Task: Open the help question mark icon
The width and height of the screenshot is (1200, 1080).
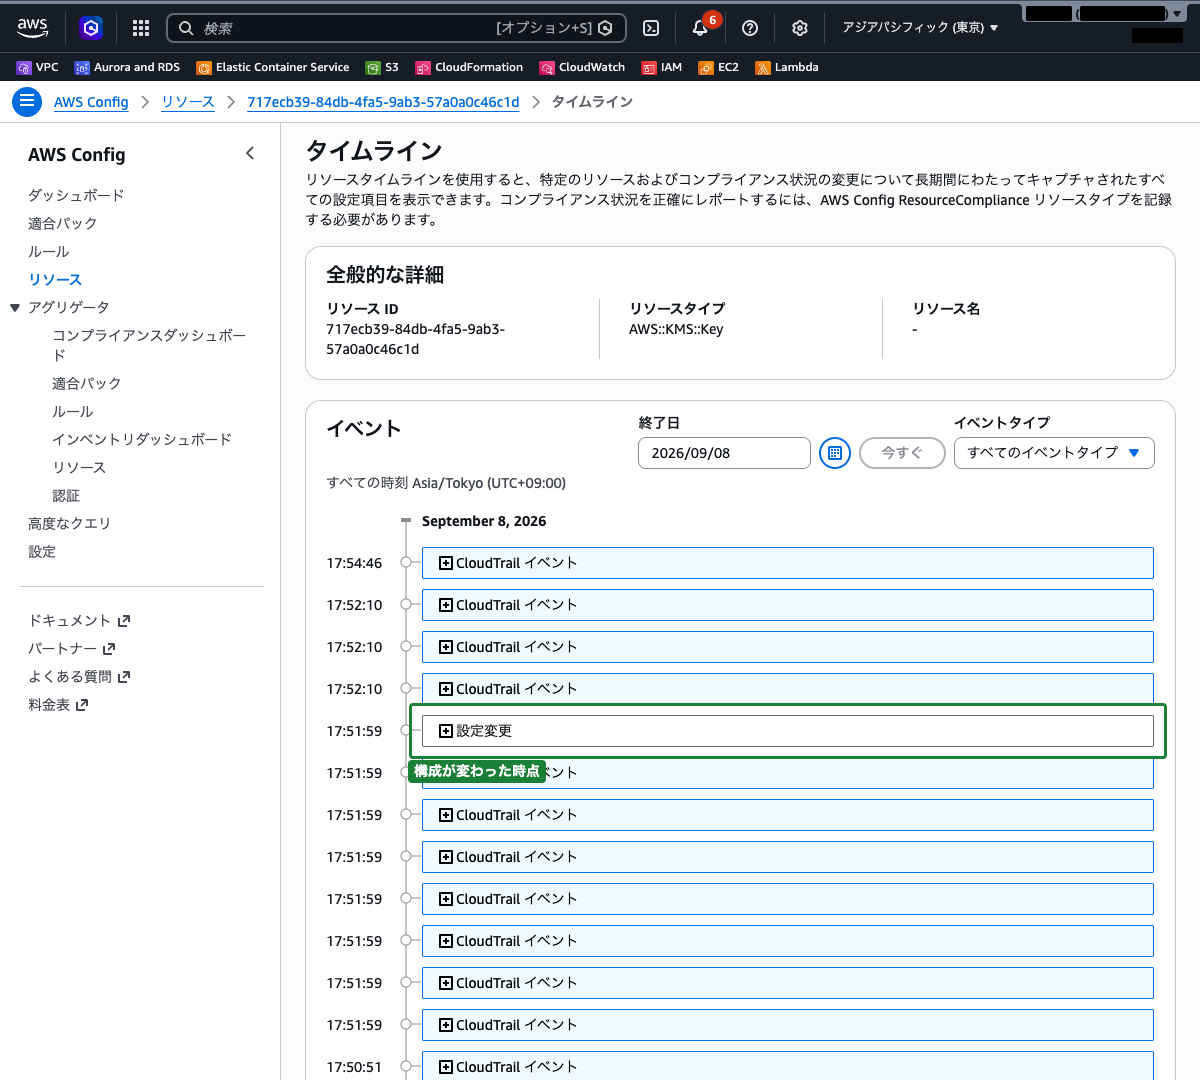Action: tap(750, 28)
